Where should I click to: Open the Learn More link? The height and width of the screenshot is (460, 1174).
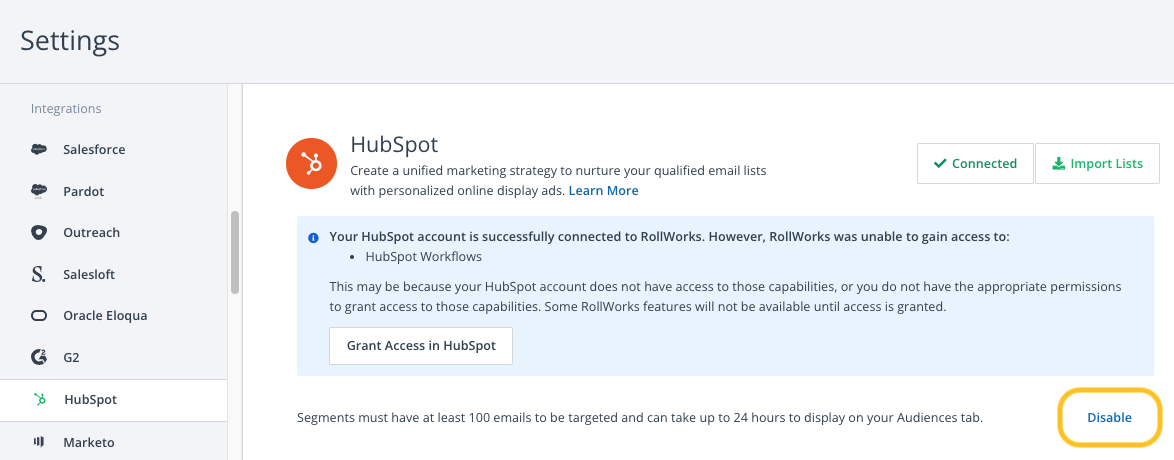(603, 190)
